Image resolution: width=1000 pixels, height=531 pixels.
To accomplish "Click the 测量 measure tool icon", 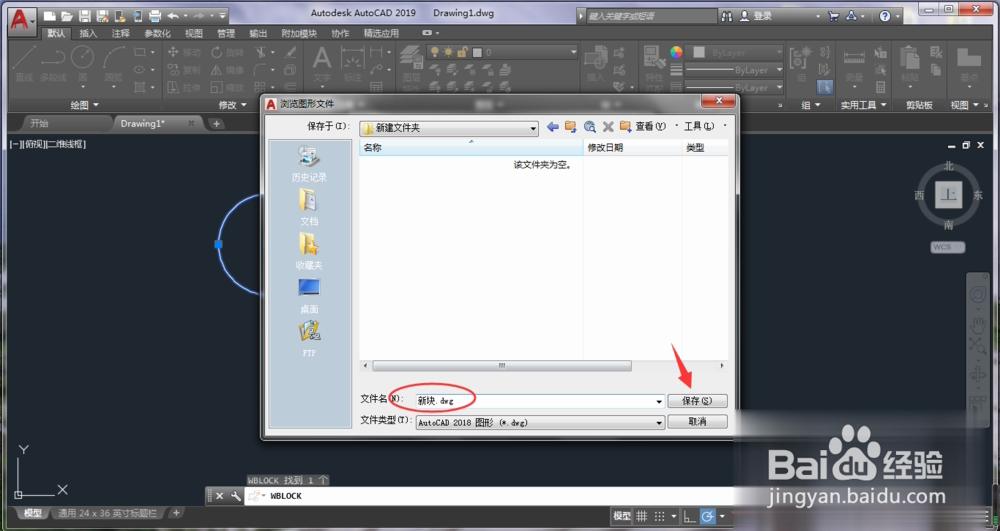I will point(854,65).
